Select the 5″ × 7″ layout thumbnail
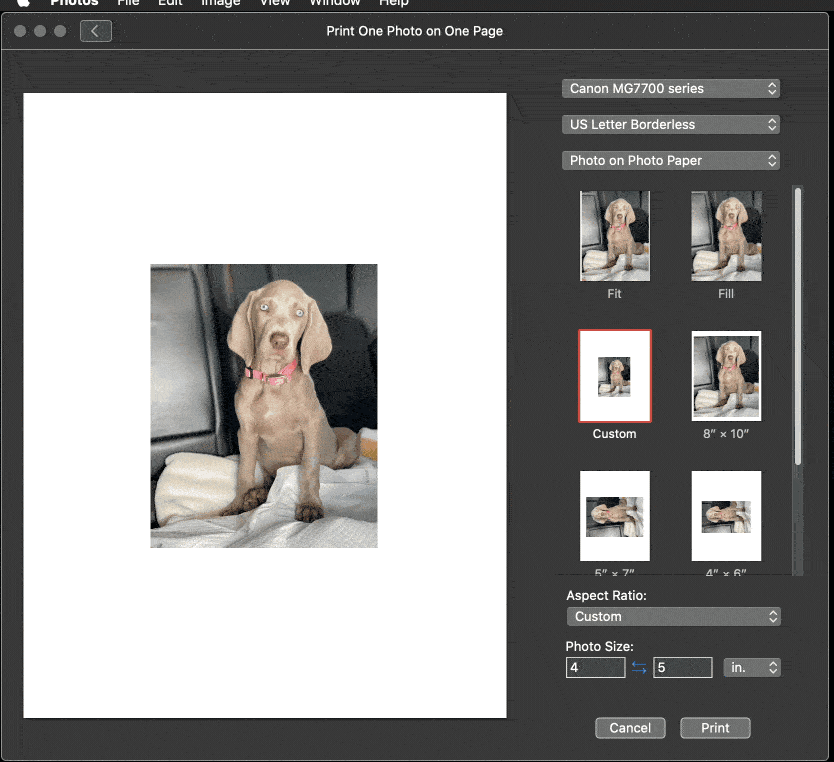This screenshot has height=762, width=834. pyautogui.click(x=614, y=516)
